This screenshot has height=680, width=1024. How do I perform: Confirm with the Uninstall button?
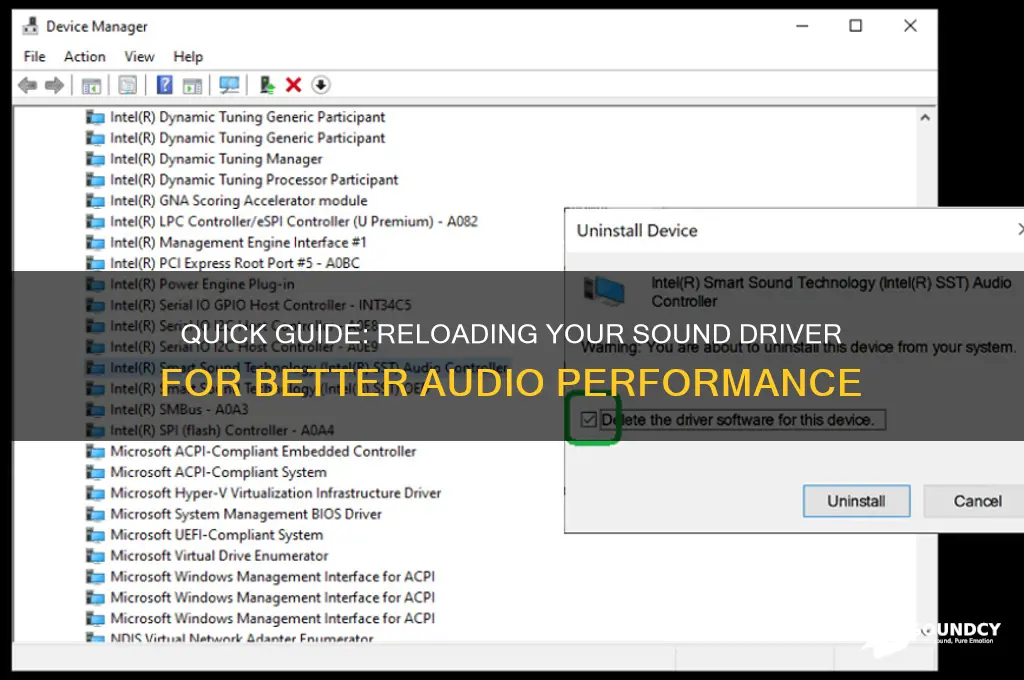pos(856,501)
